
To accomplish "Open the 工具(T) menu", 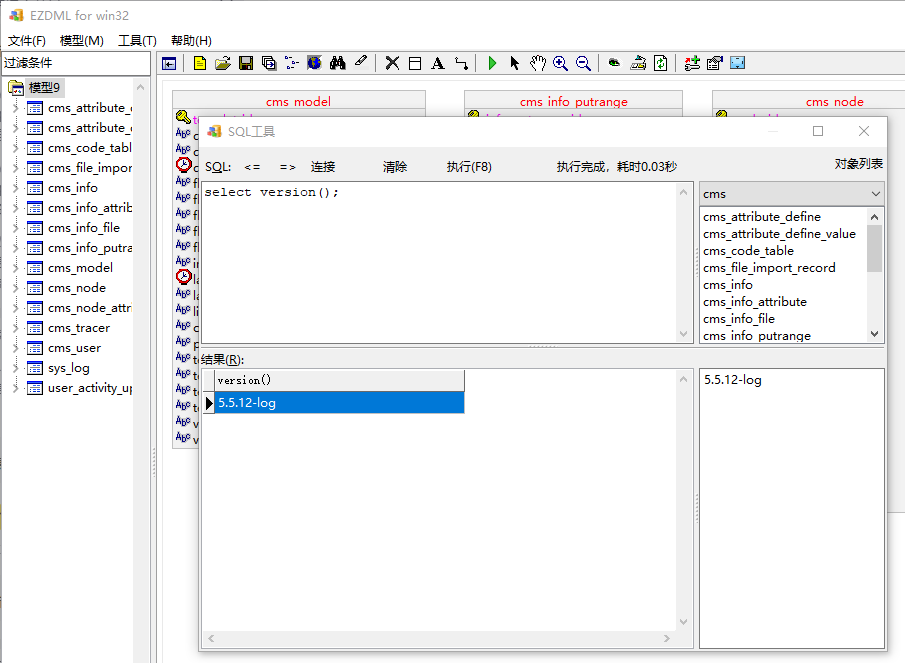I will (137, 40).
